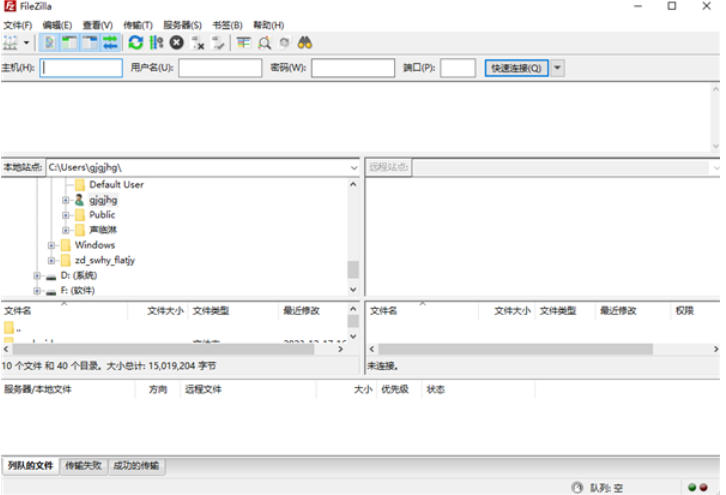
Task: Toggle the transfer queue display
Action: coord(110,43)
